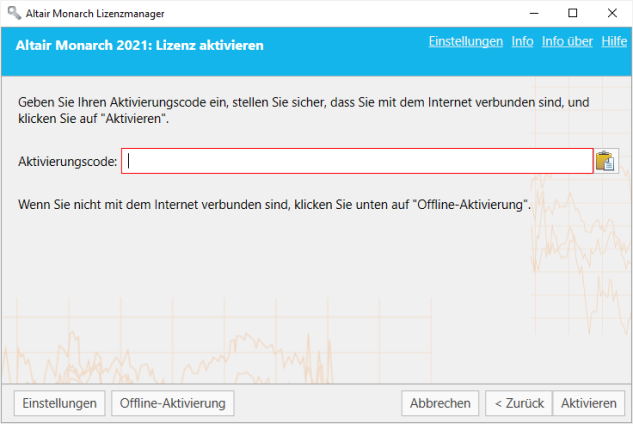Go back with the < Zurück button

(519, 403)
